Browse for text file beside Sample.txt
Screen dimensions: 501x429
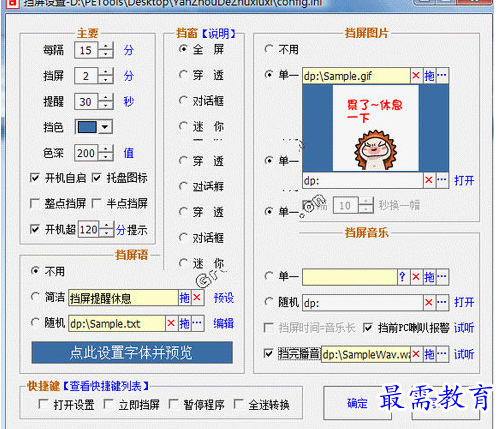click(x=197, y=323)
